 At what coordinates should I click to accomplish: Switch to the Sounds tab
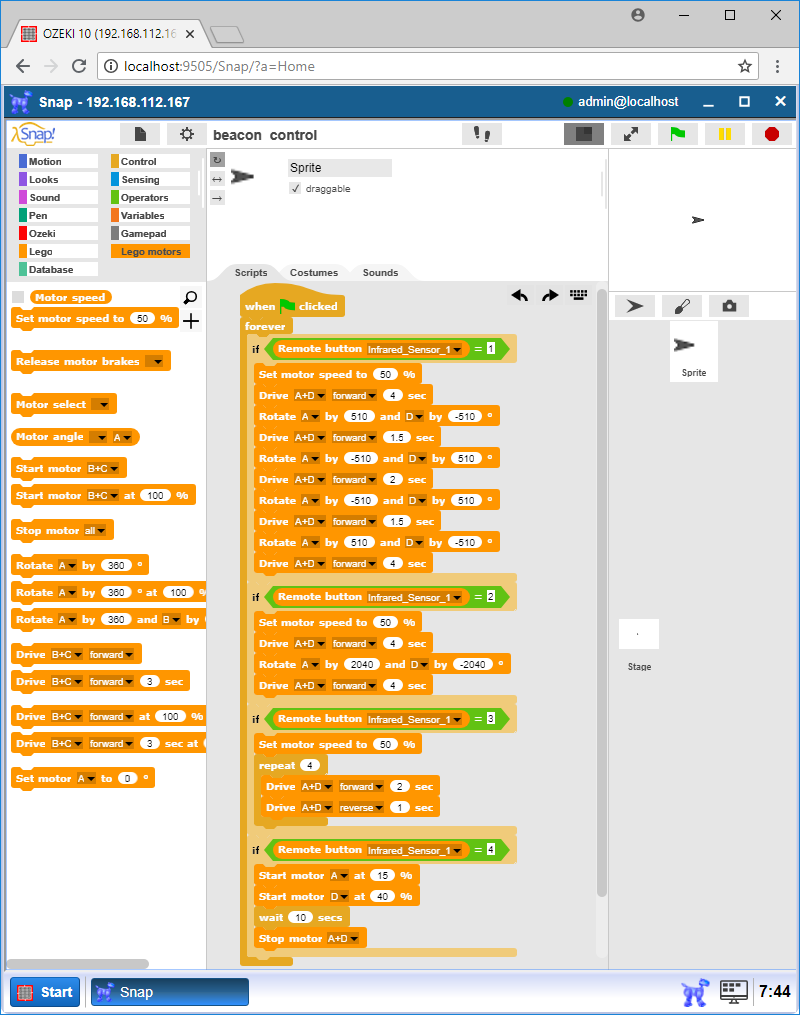click(381, 273)
